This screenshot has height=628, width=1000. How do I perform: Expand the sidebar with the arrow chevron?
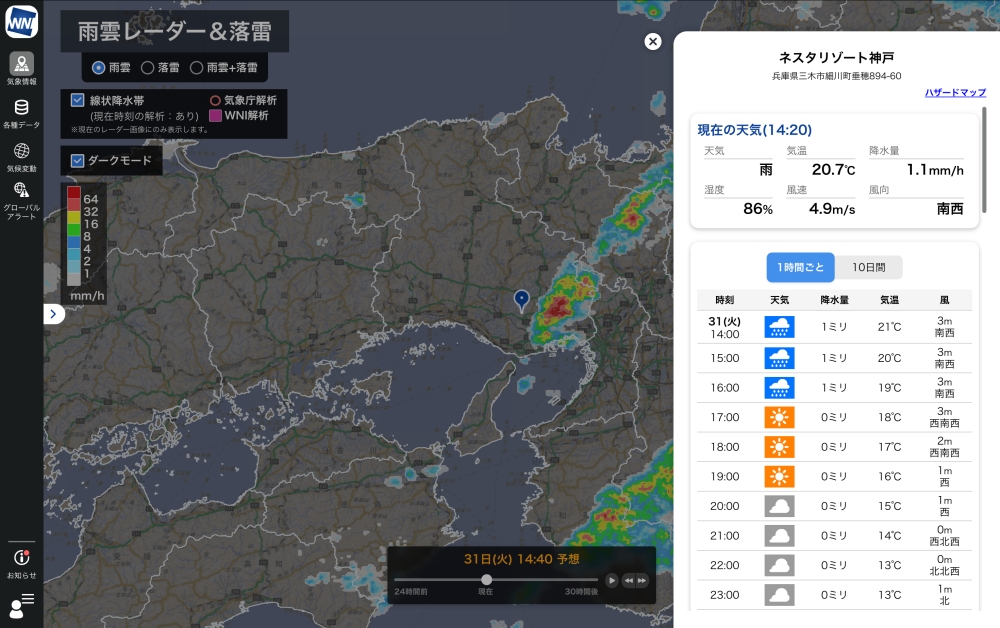(54, 314)
